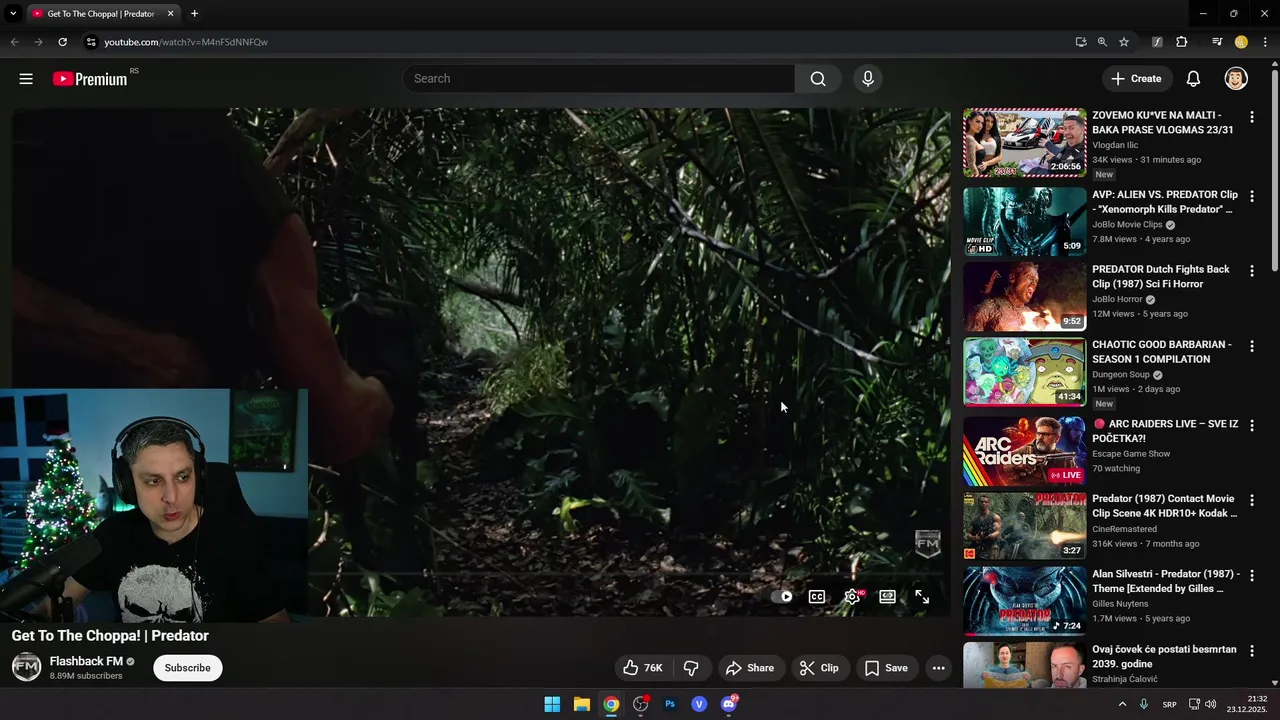Open Windows Start menu
Image resolution: width=1280 pixels, height=720 pixels.
pos(552,704)
